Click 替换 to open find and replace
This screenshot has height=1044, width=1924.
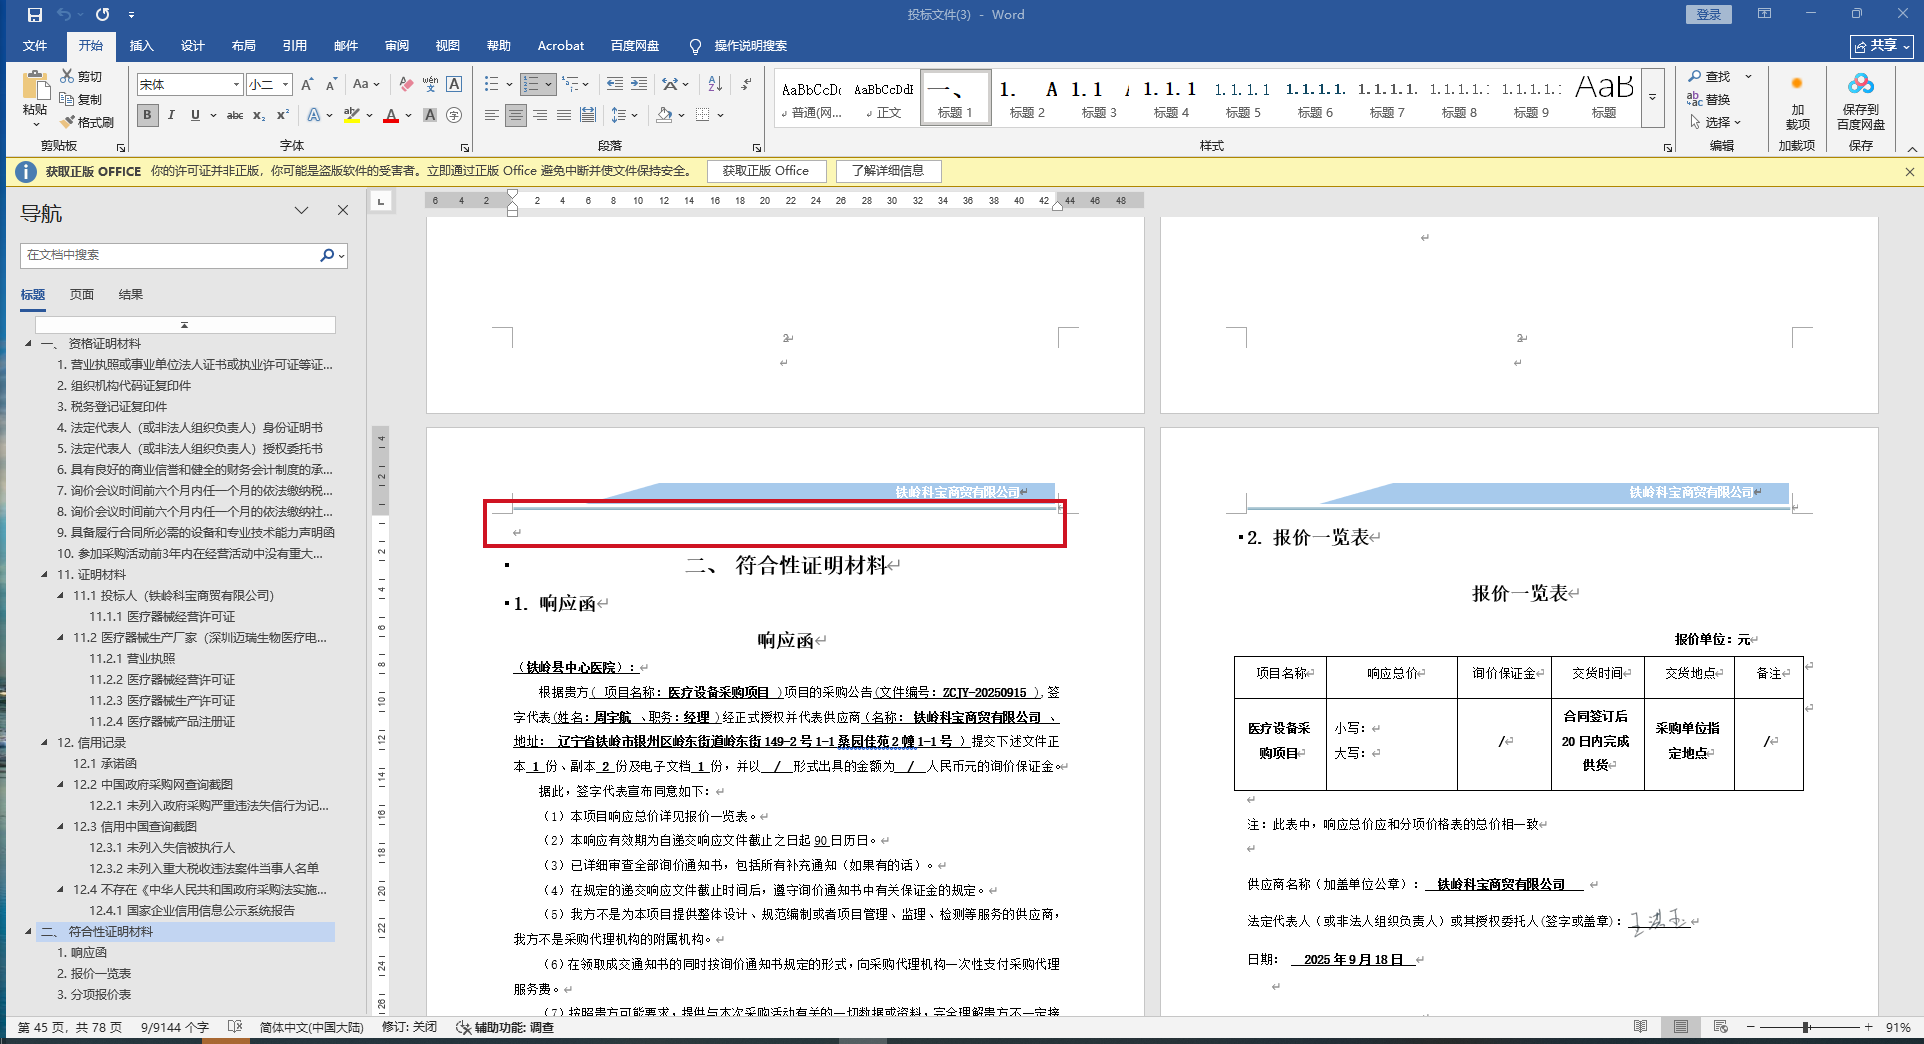(1709, 99)
